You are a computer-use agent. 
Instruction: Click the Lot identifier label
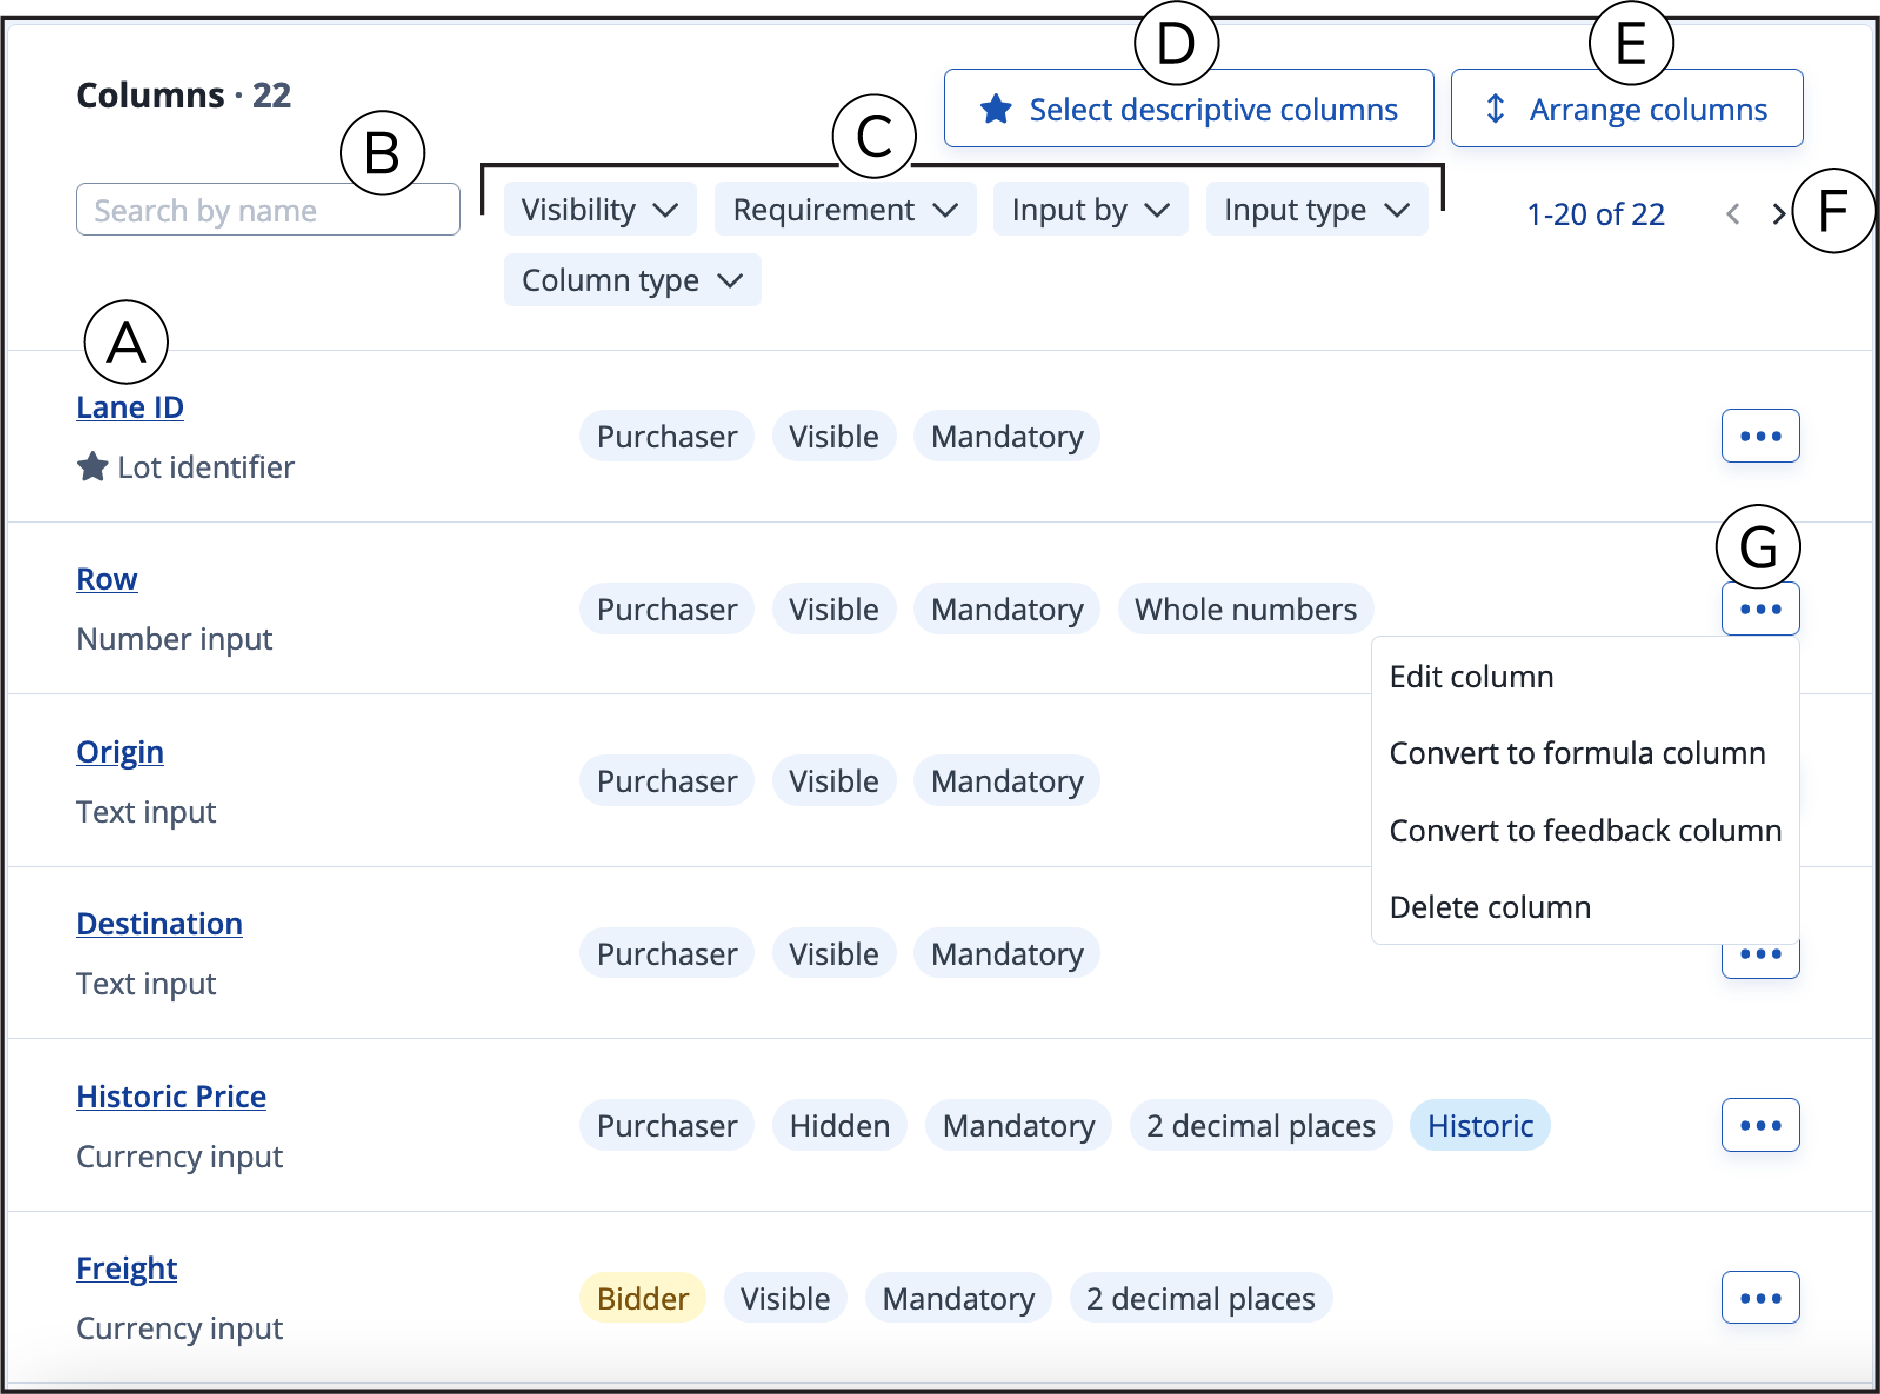206,467
